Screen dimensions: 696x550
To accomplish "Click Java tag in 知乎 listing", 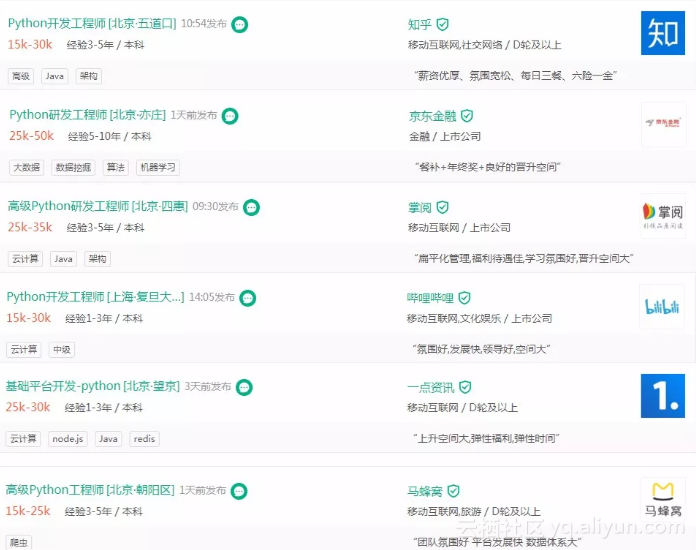I will pyautogui.click(x=55, y=76).
